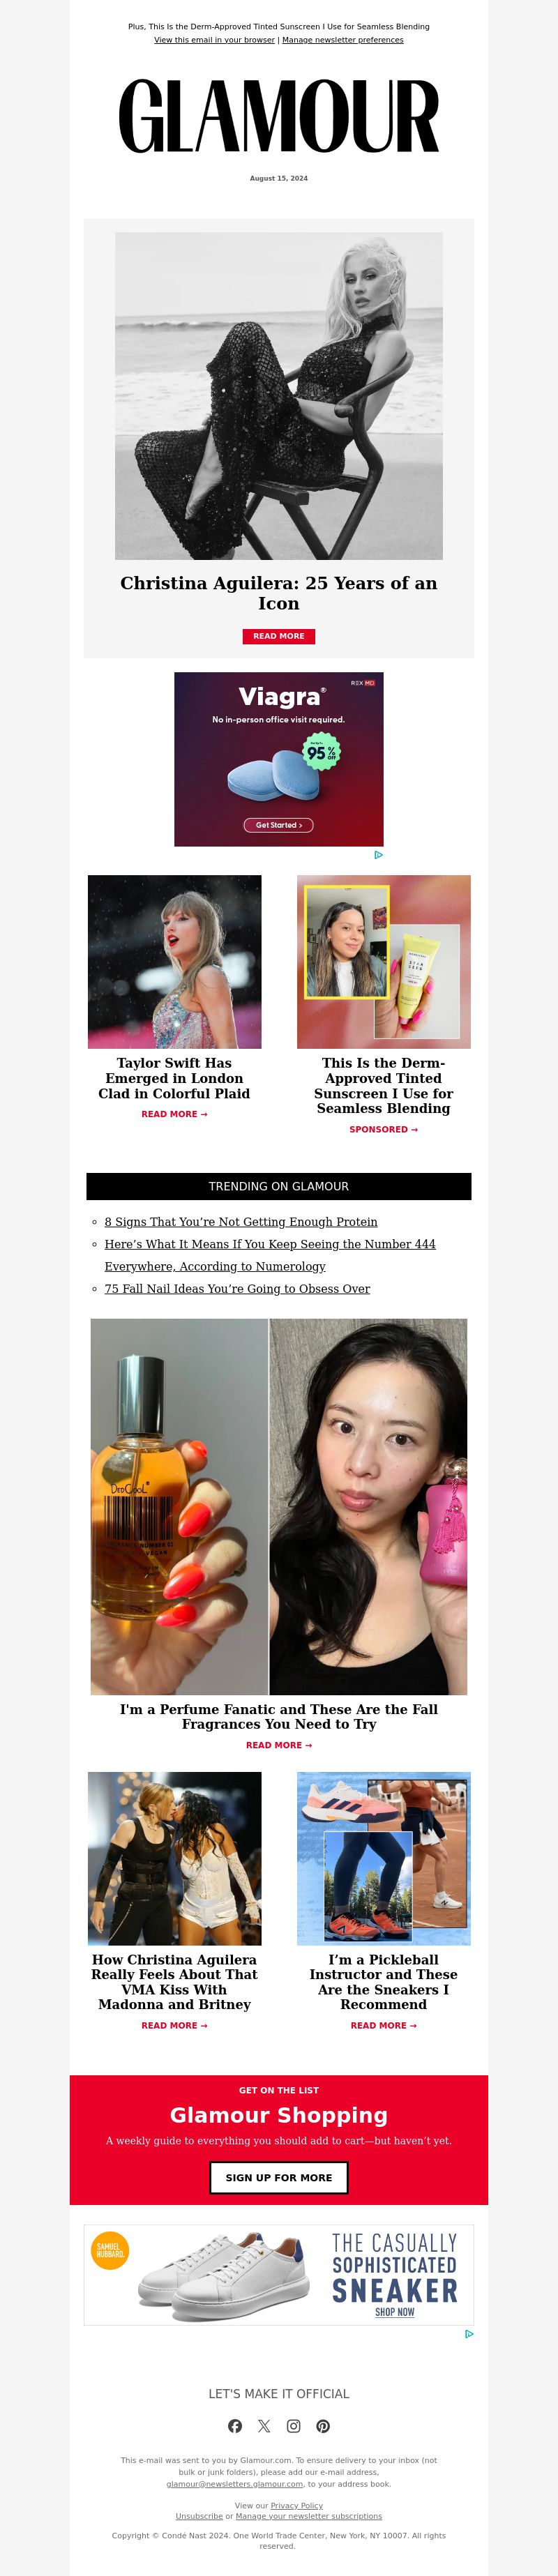This screenshot has width=558, height=2576.
Task: Open 8 Signs You're Not Getting Enough Protein
Action: point(241,1222)
